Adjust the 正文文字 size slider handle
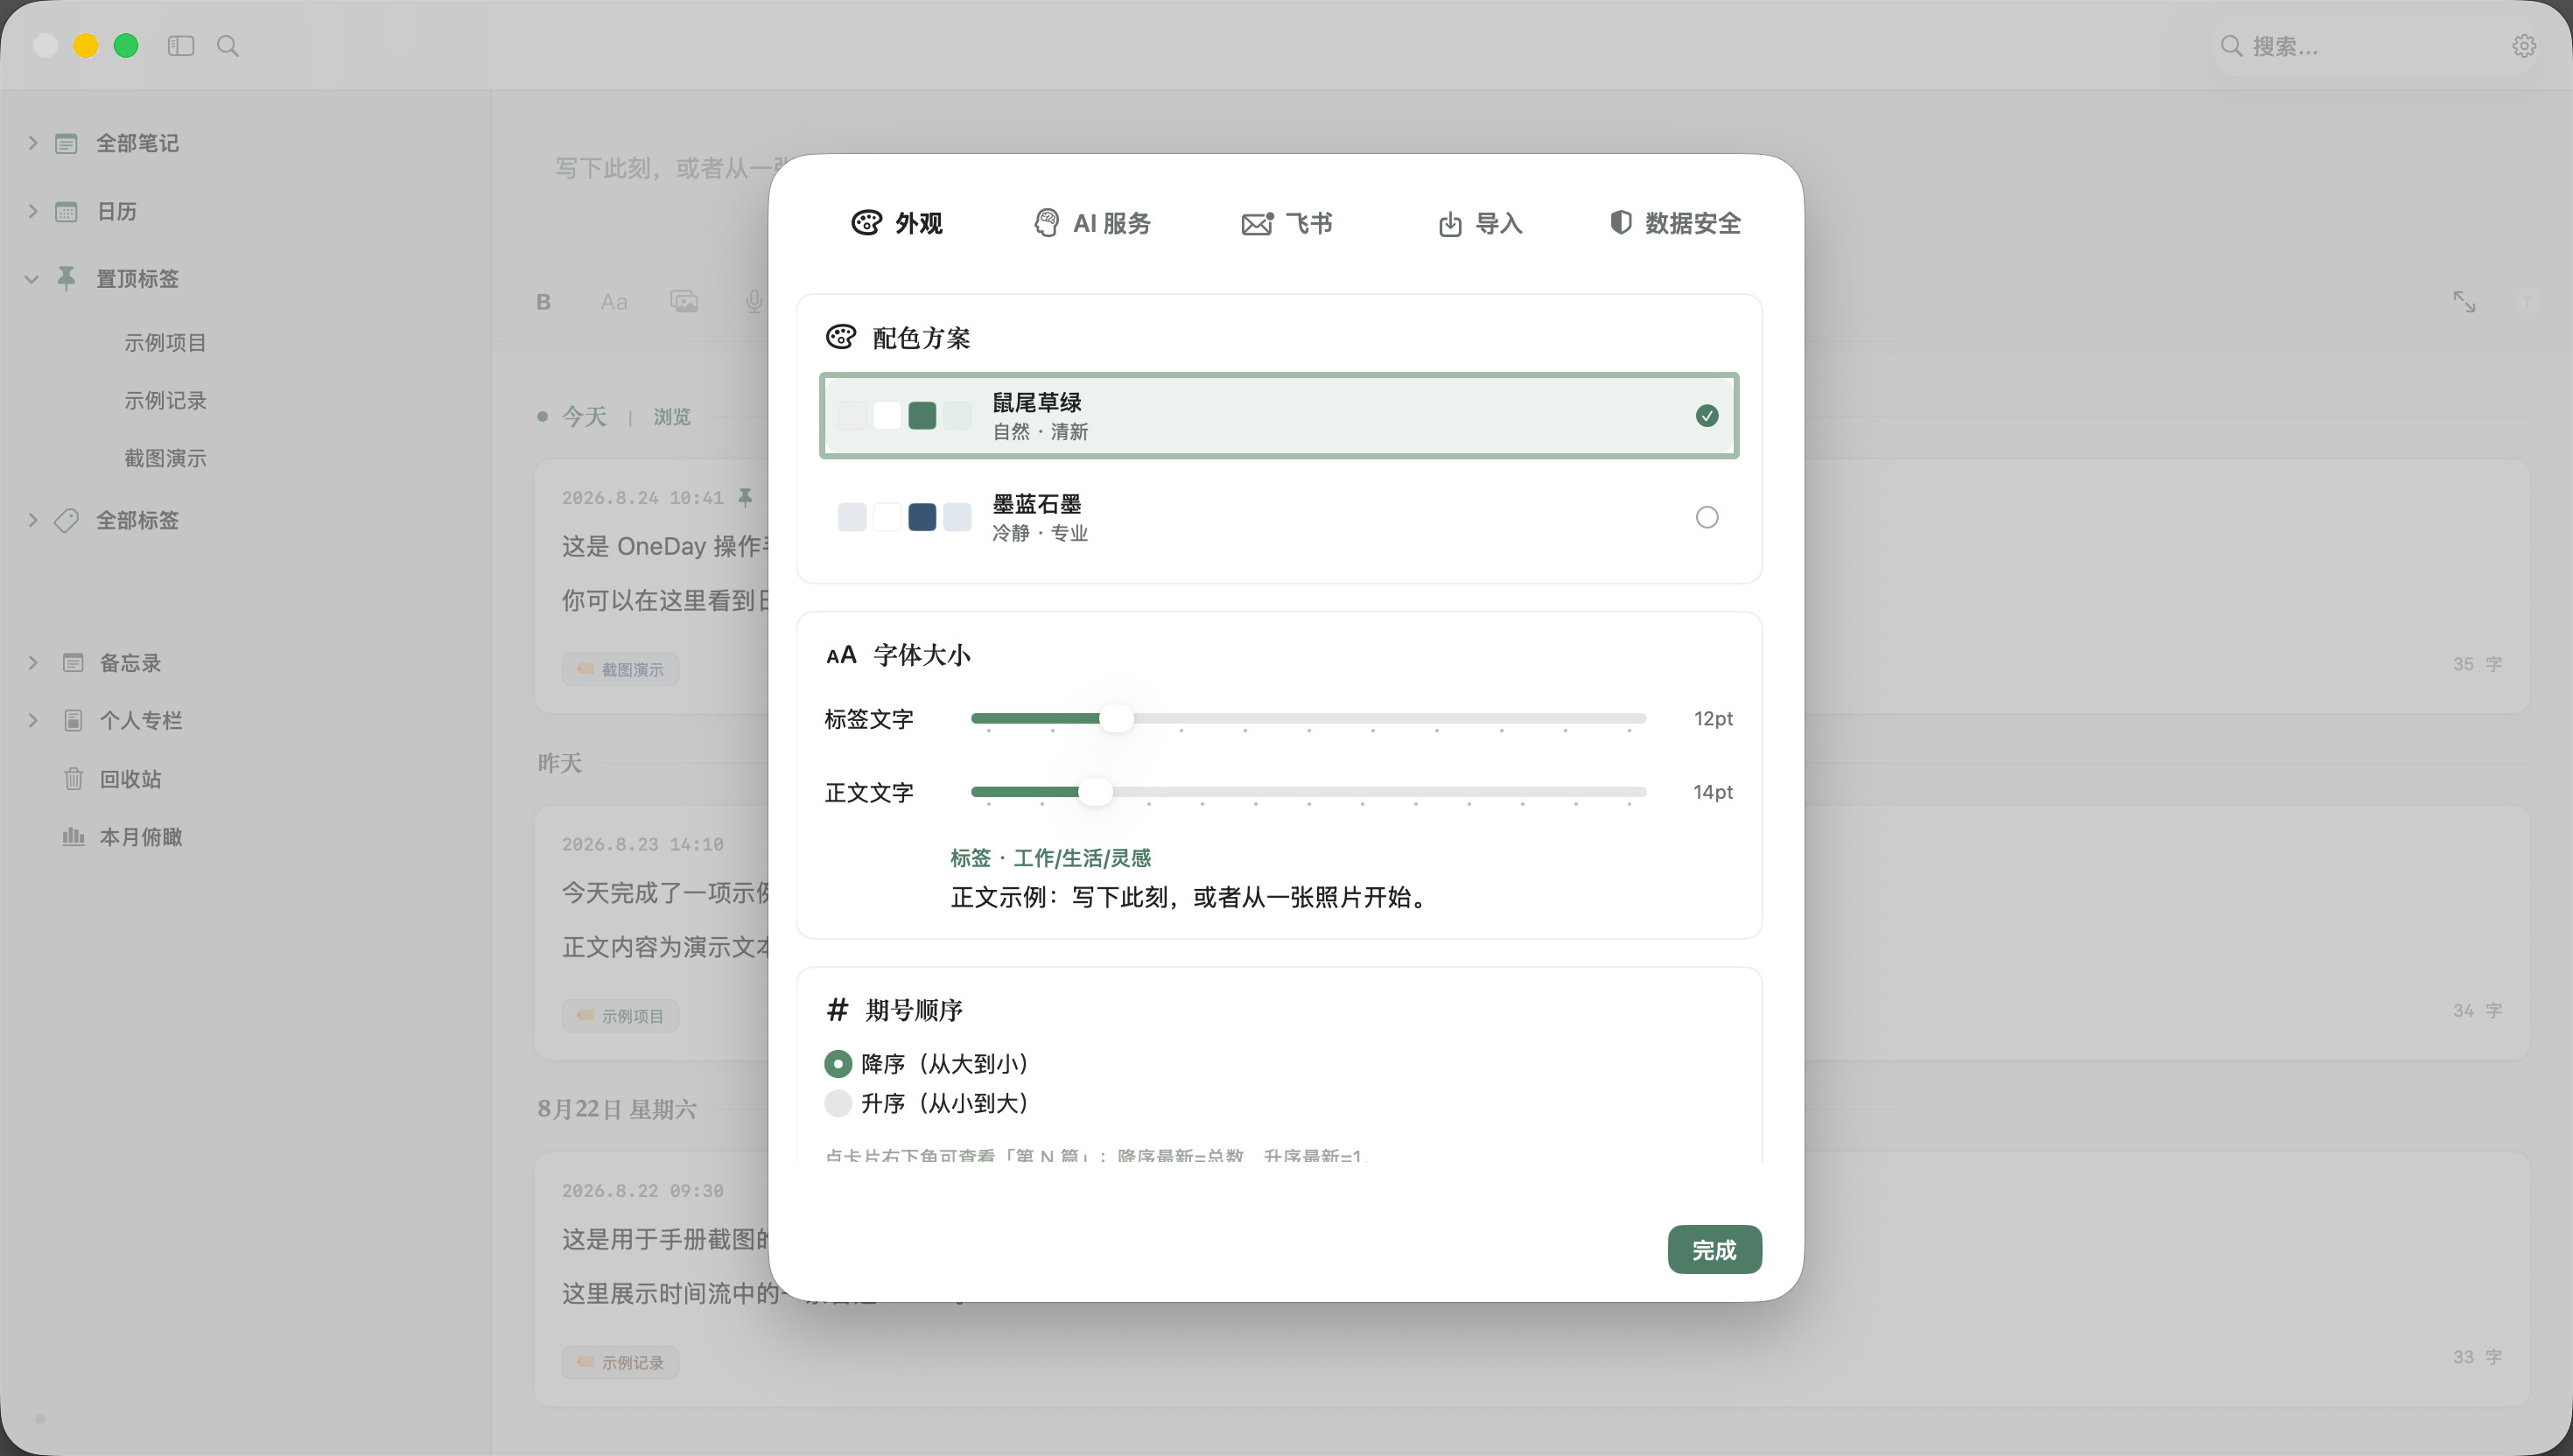The image size is (2573, 1456). coord(1095,792)
